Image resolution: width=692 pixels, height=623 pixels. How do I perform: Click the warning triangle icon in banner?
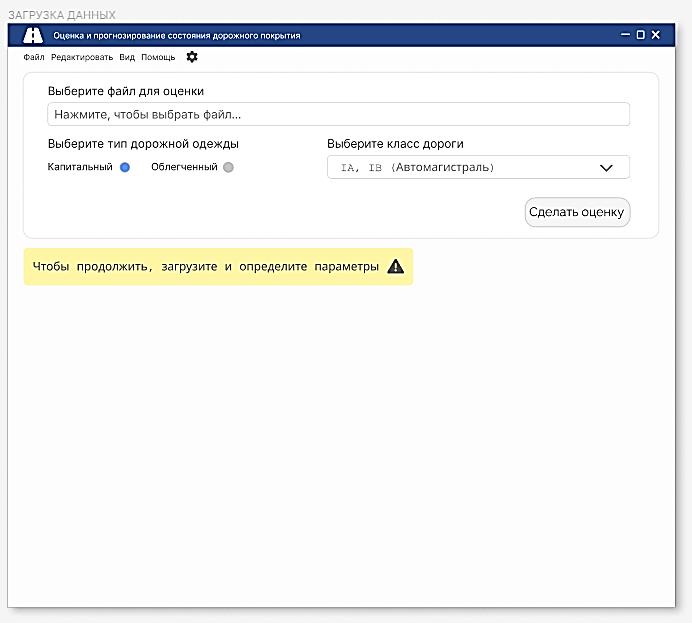(395, 266)
